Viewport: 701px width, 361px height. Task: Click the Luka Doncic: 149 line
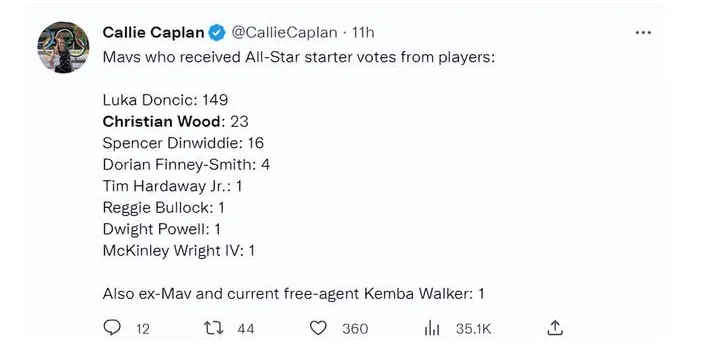[165, 100]
